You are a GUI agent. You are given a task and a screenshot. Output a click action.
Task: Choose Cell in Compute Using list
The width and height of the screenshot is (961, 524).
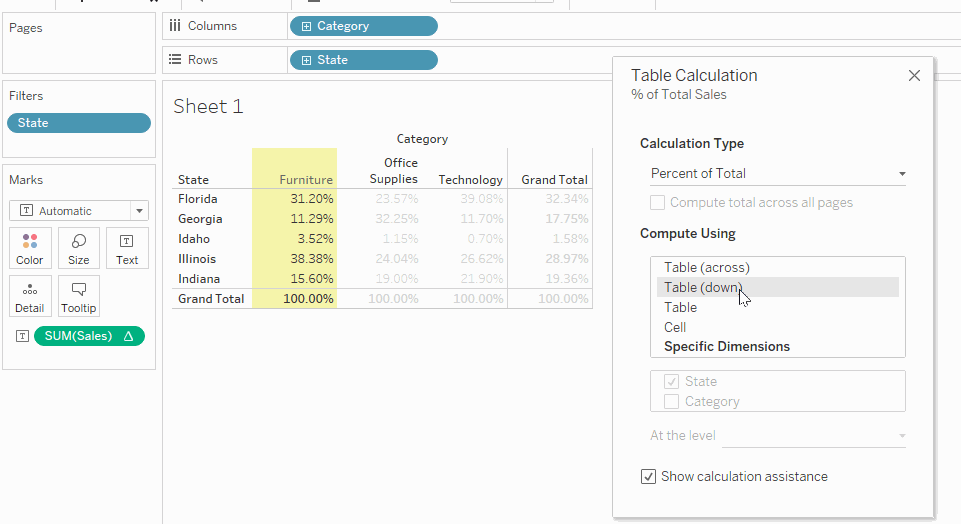pos(675,327)
